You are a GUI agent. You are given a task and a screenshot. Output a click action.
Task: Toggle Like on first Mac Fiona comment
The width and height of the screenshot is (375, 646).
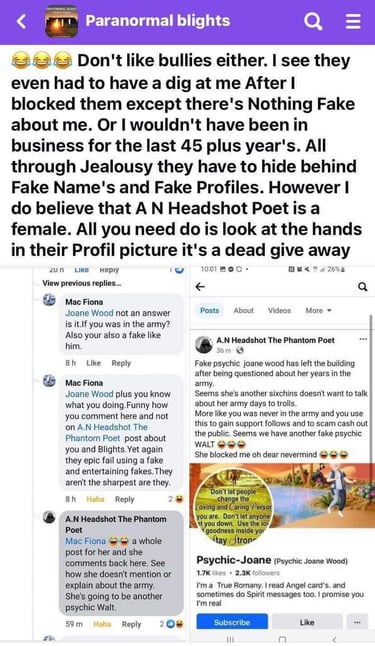(x=94, y=363)
